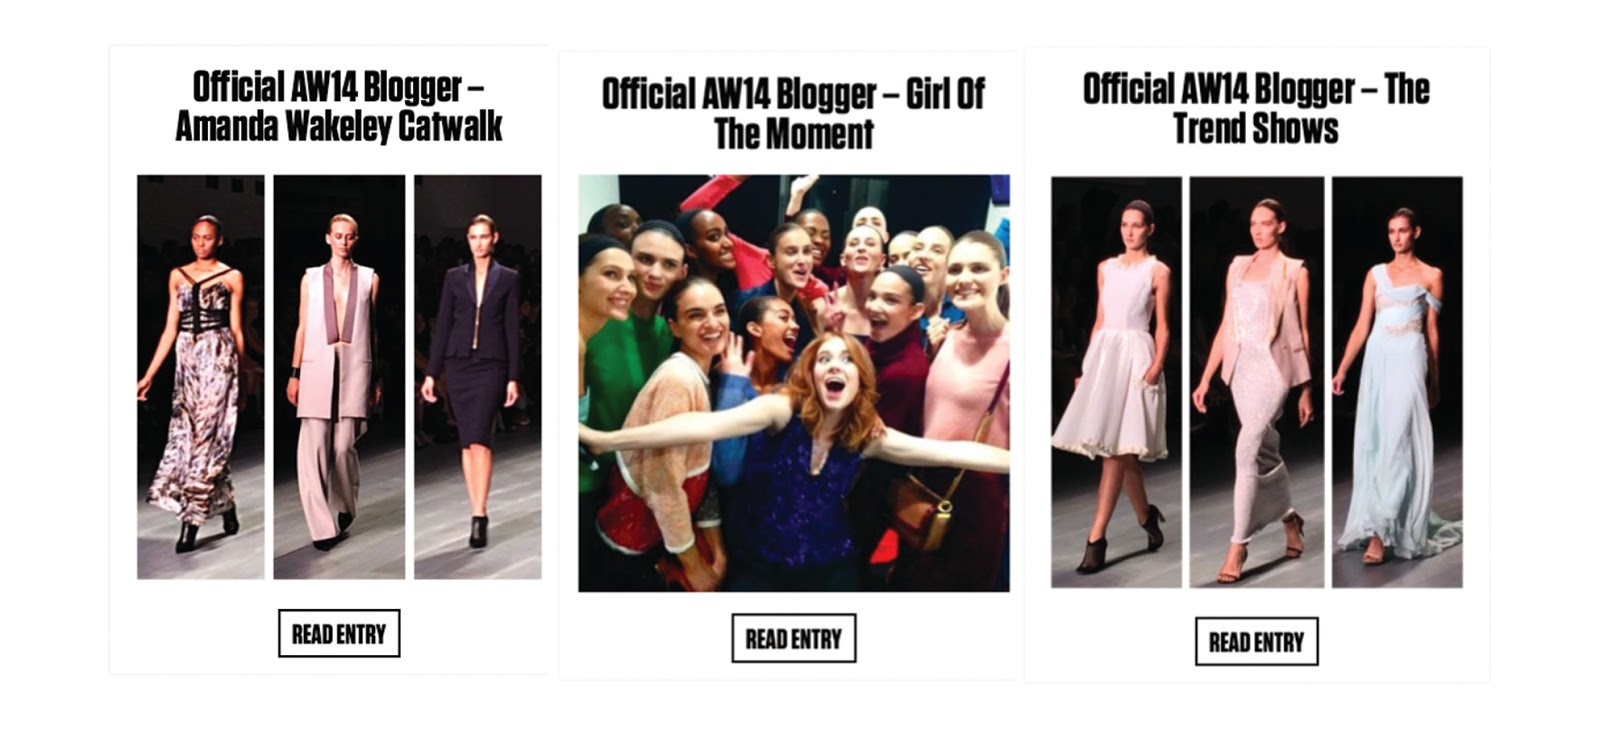Image resolution: width=1600 pixels, height=730 pixels.
Task: Click Read Entry under Amanda Wakeley Catwalk
Action: 339,633
